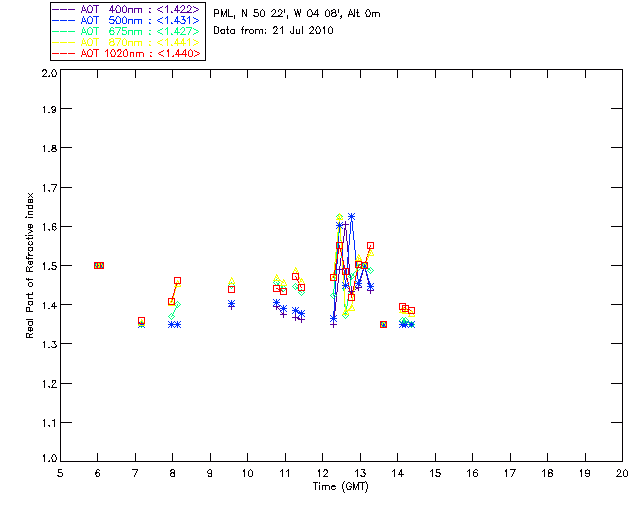The height and width of the screenshot is (512, 640).
Task: Click the 1.8 y-axis tick label
Action: tap(49, 148)
